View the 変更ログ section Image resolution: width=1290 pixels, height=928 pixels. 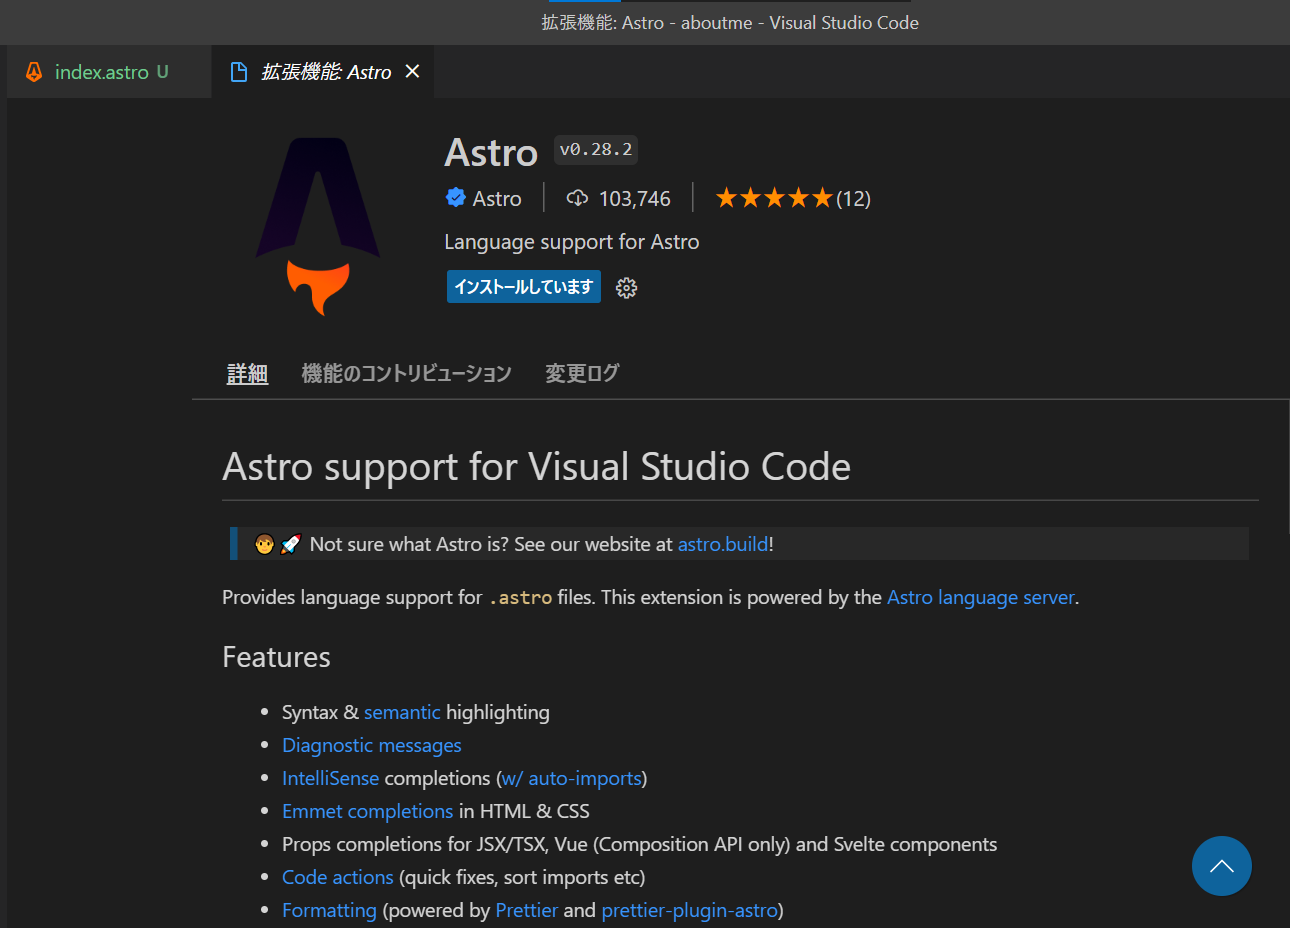[x=582, y=372]
